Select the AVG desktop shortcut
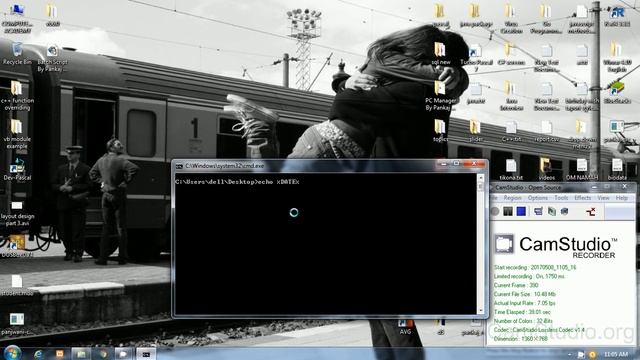The height and width of the screenshot is (360, 640). click(405, 327)
